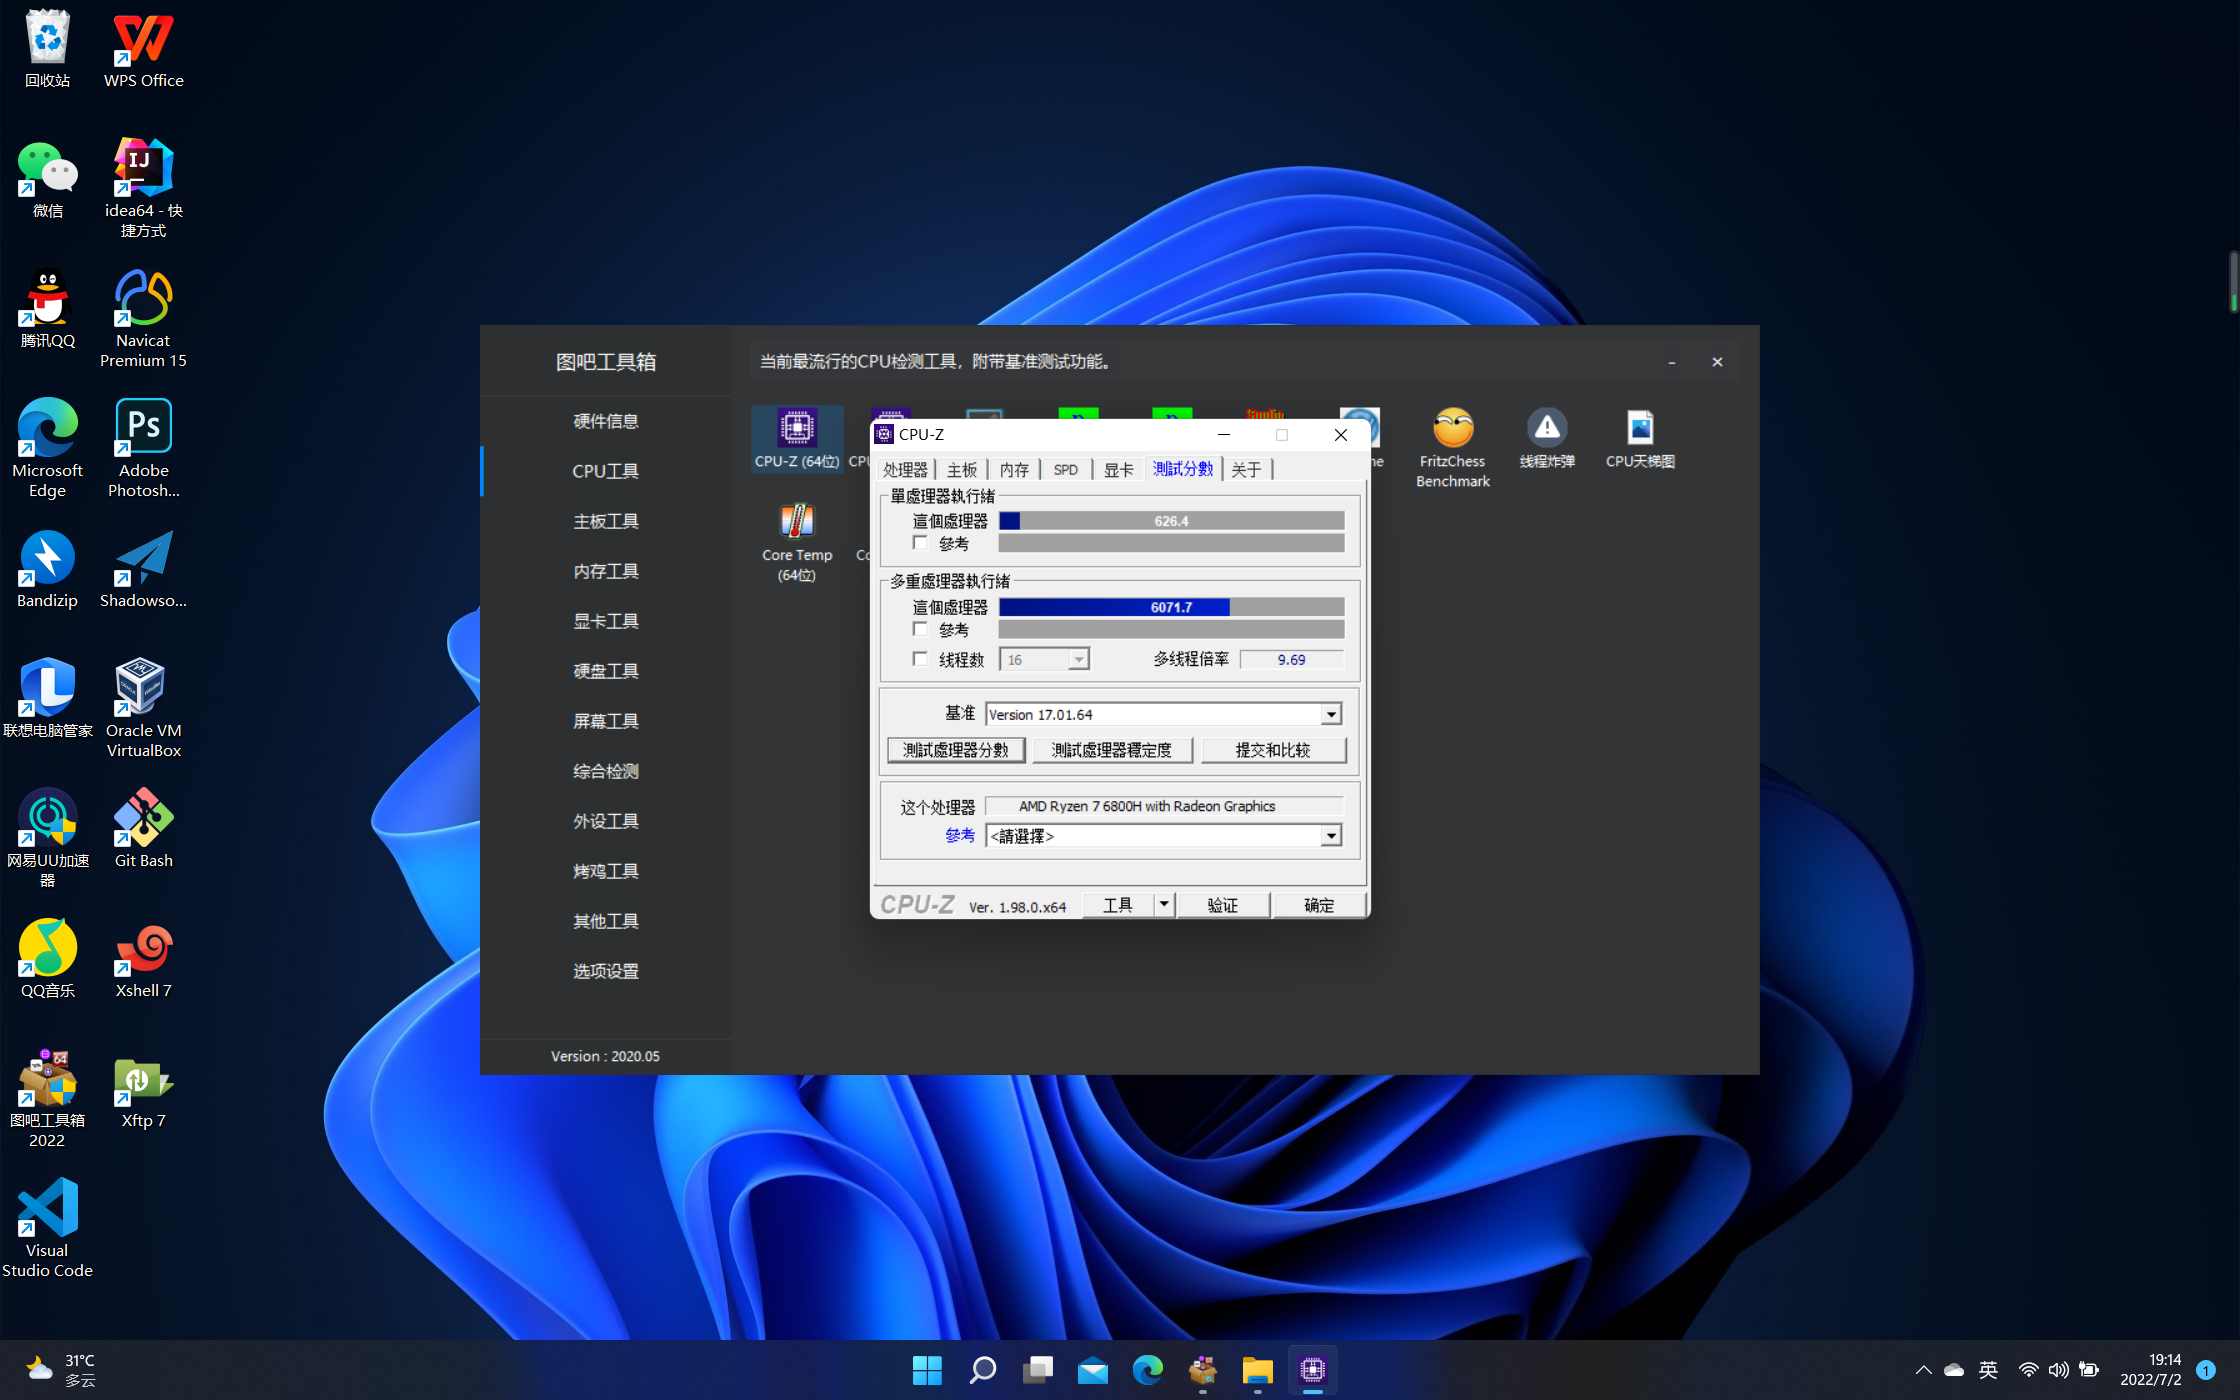Click single-thread score bar 626.4
The width and height of the screenshot is (2240, 1400).
tap(1171, 521)
